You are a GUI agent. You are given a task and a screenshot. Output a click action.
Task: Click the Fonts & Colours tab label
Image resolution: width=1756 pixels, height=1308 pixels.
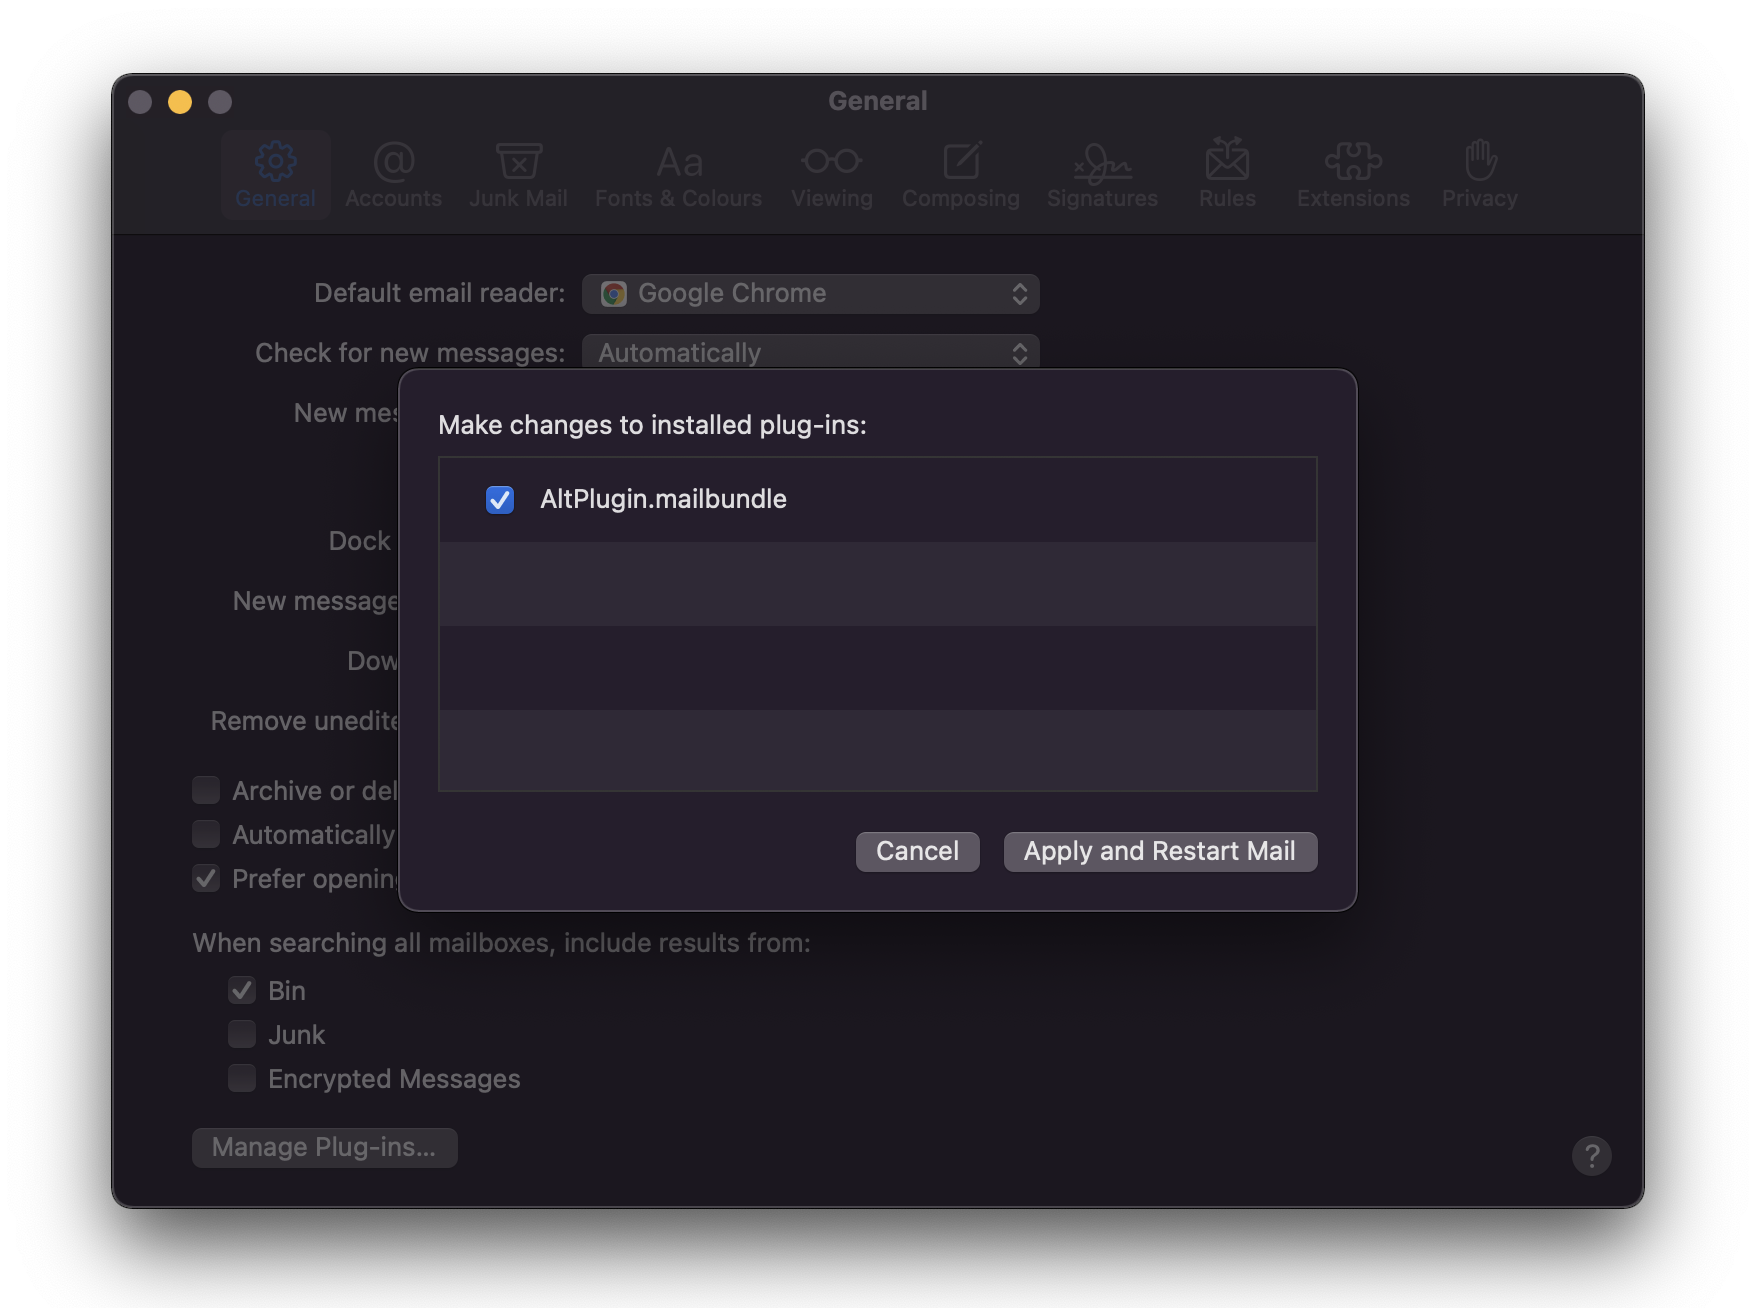[678, 198]
